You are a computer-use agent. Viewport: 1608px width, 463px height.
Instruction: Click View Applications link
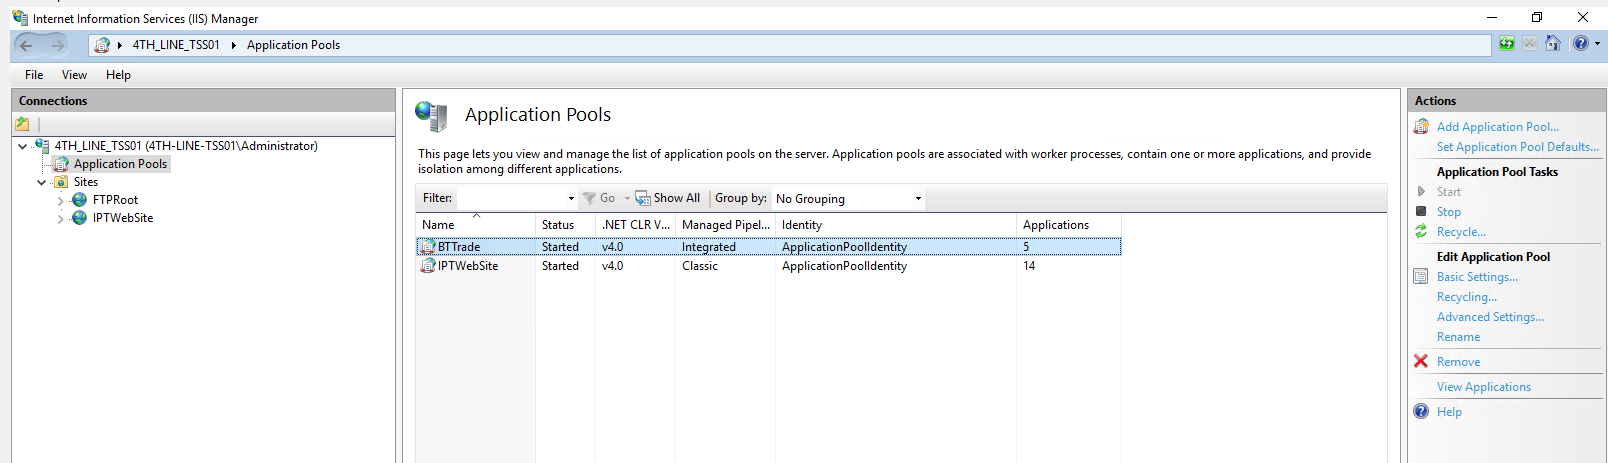tap(1483, 387)
